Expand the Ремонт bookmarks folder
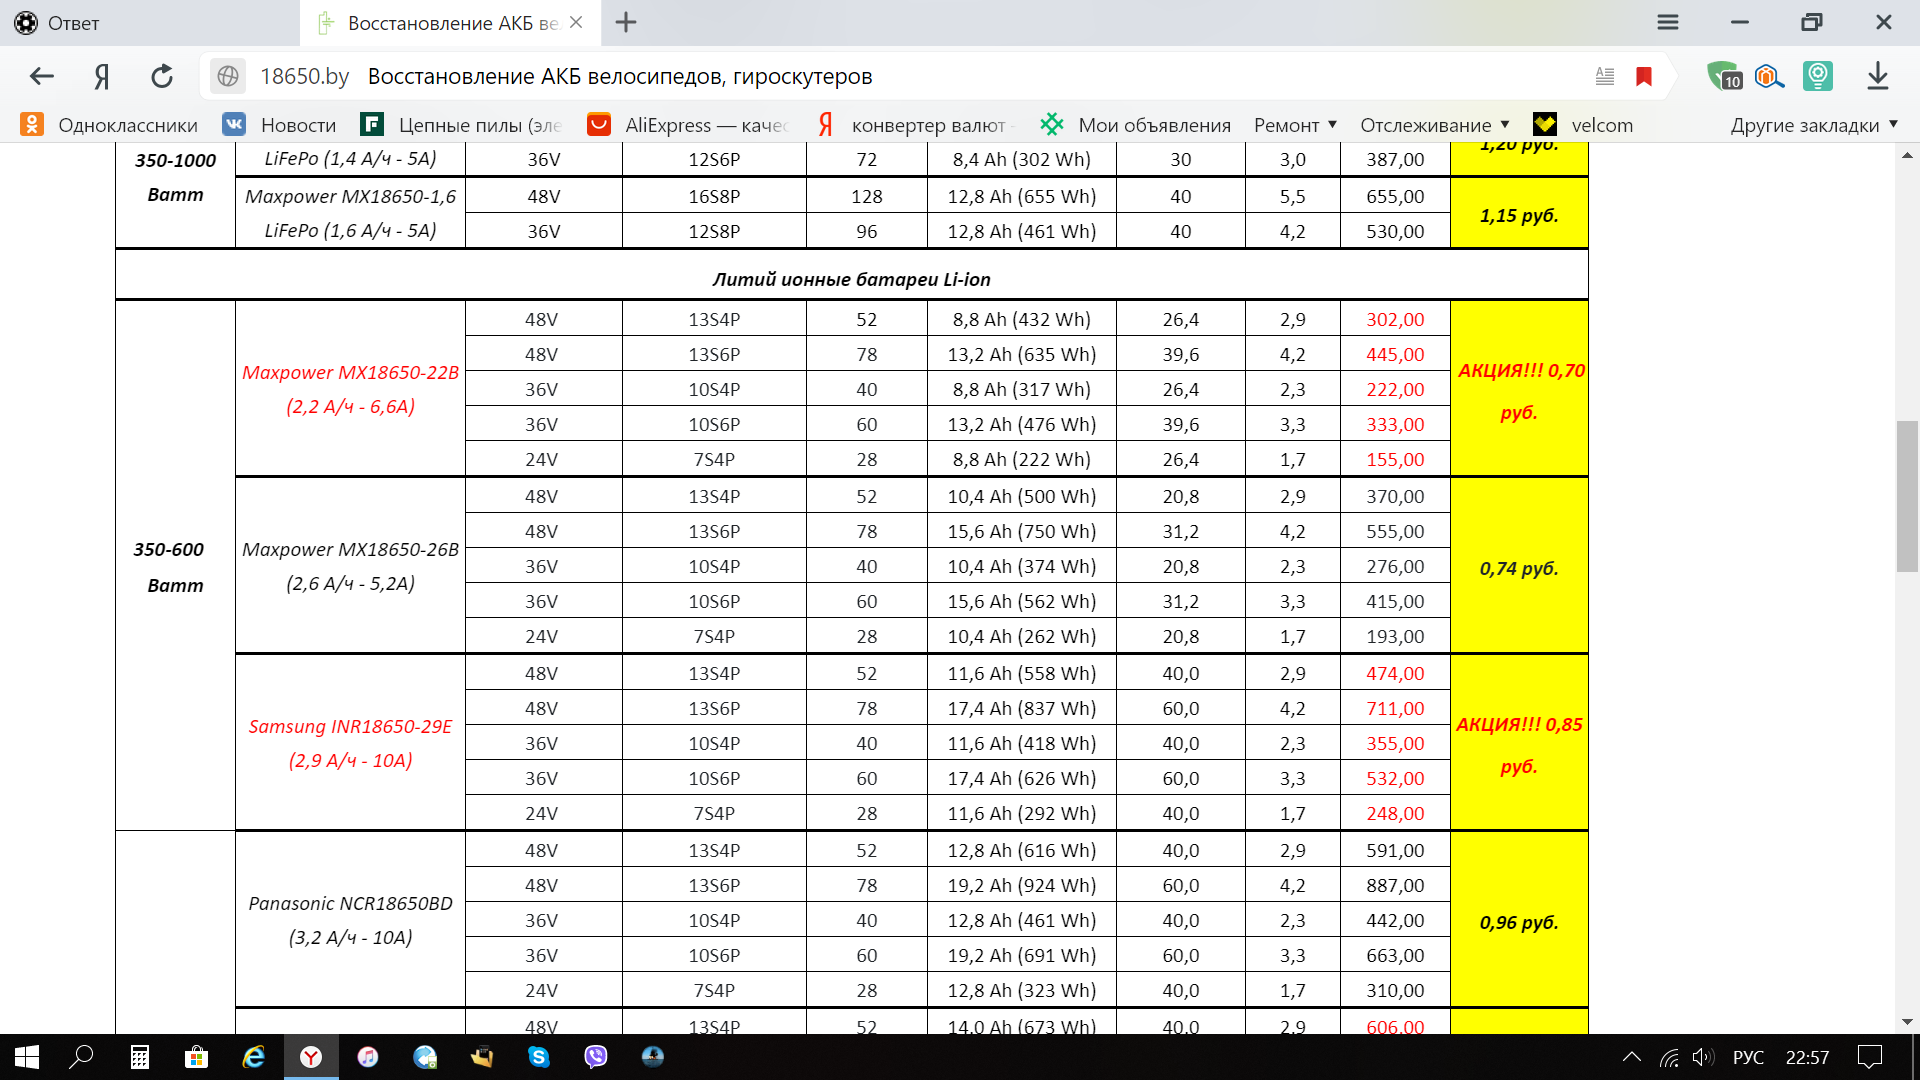This screenshot has height=1080, width=1920. [x=1295, y=125]
